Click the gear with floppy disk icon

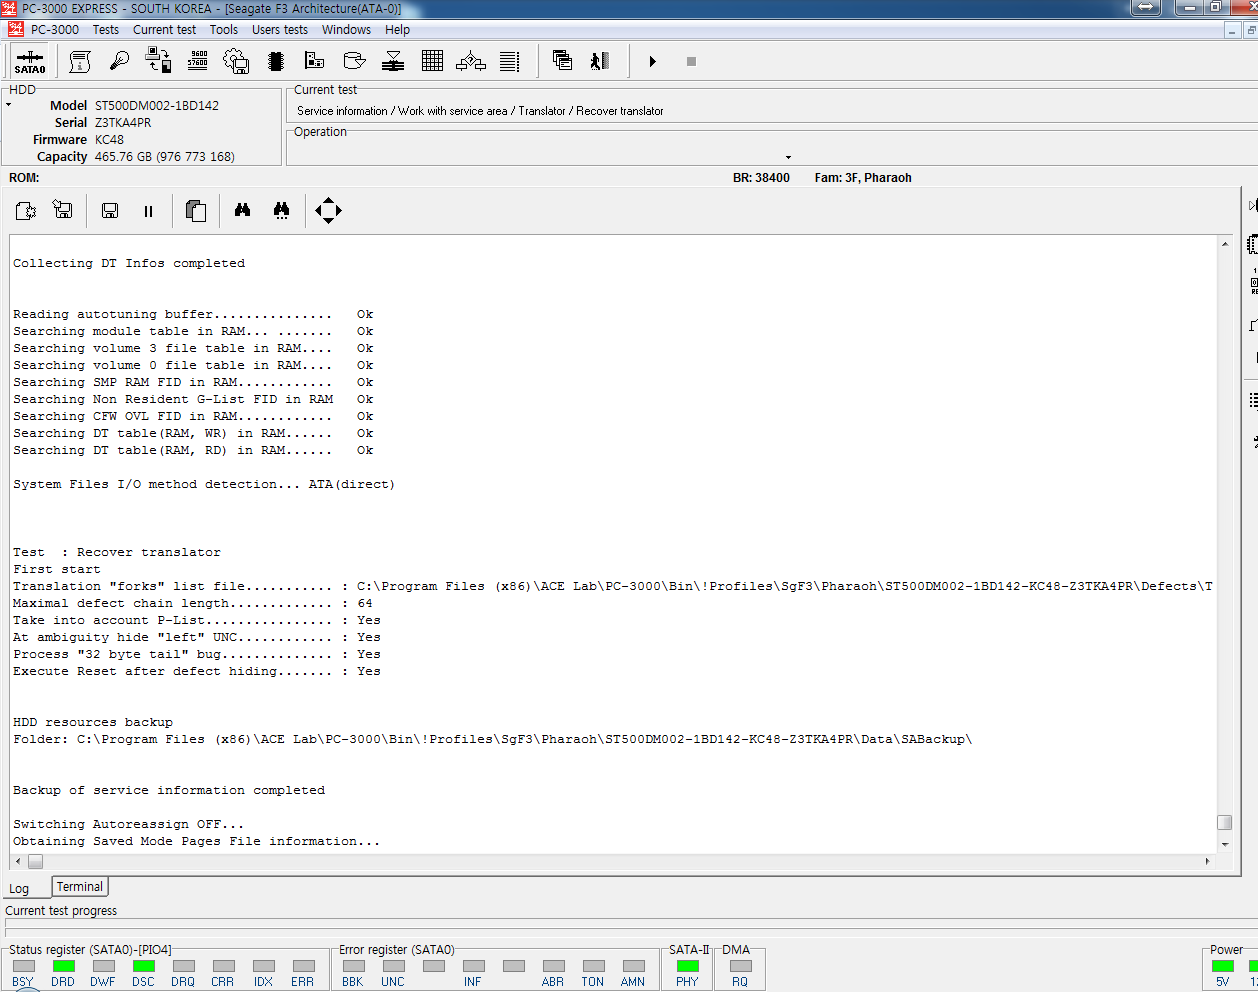point(236,61)
